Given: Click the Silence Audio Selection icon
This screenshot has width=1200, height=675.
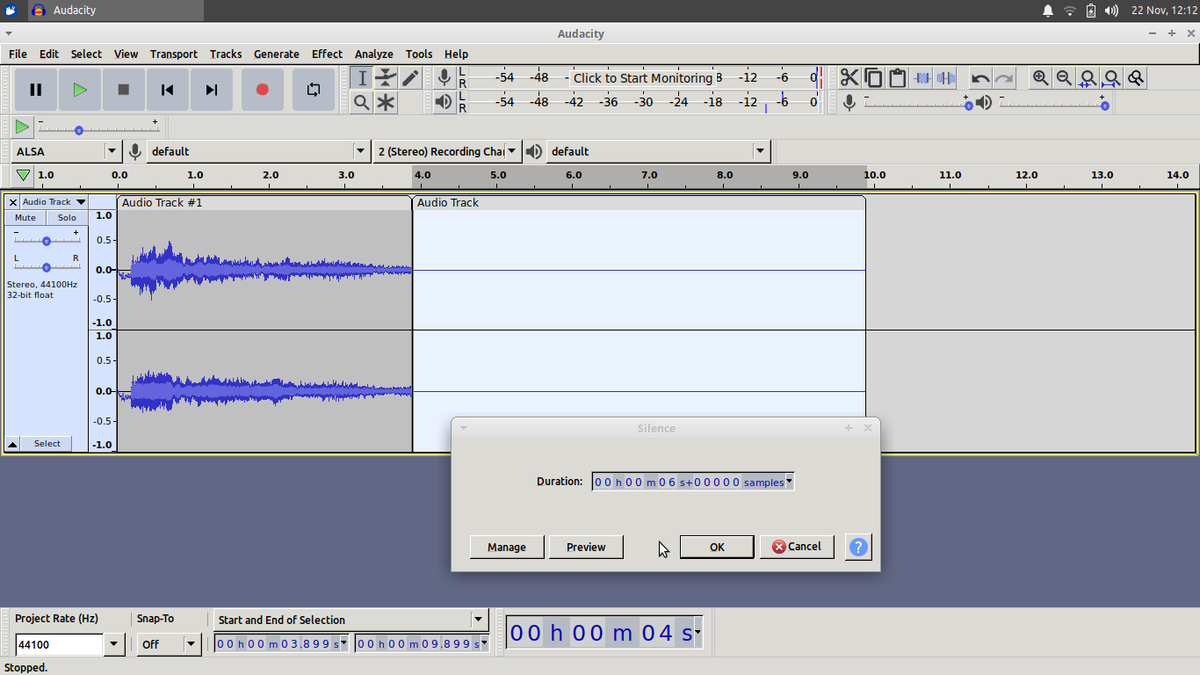Looking at the screenshot, I should (x=945, y=77).
